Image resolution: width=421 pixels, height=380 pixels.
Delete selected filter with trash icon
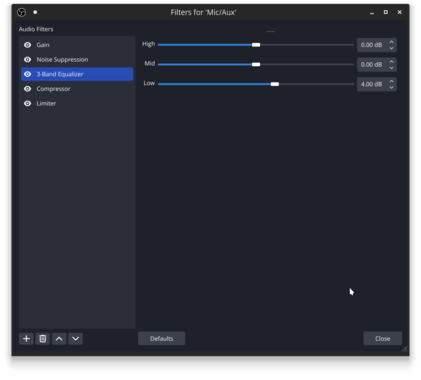(43, 339)
